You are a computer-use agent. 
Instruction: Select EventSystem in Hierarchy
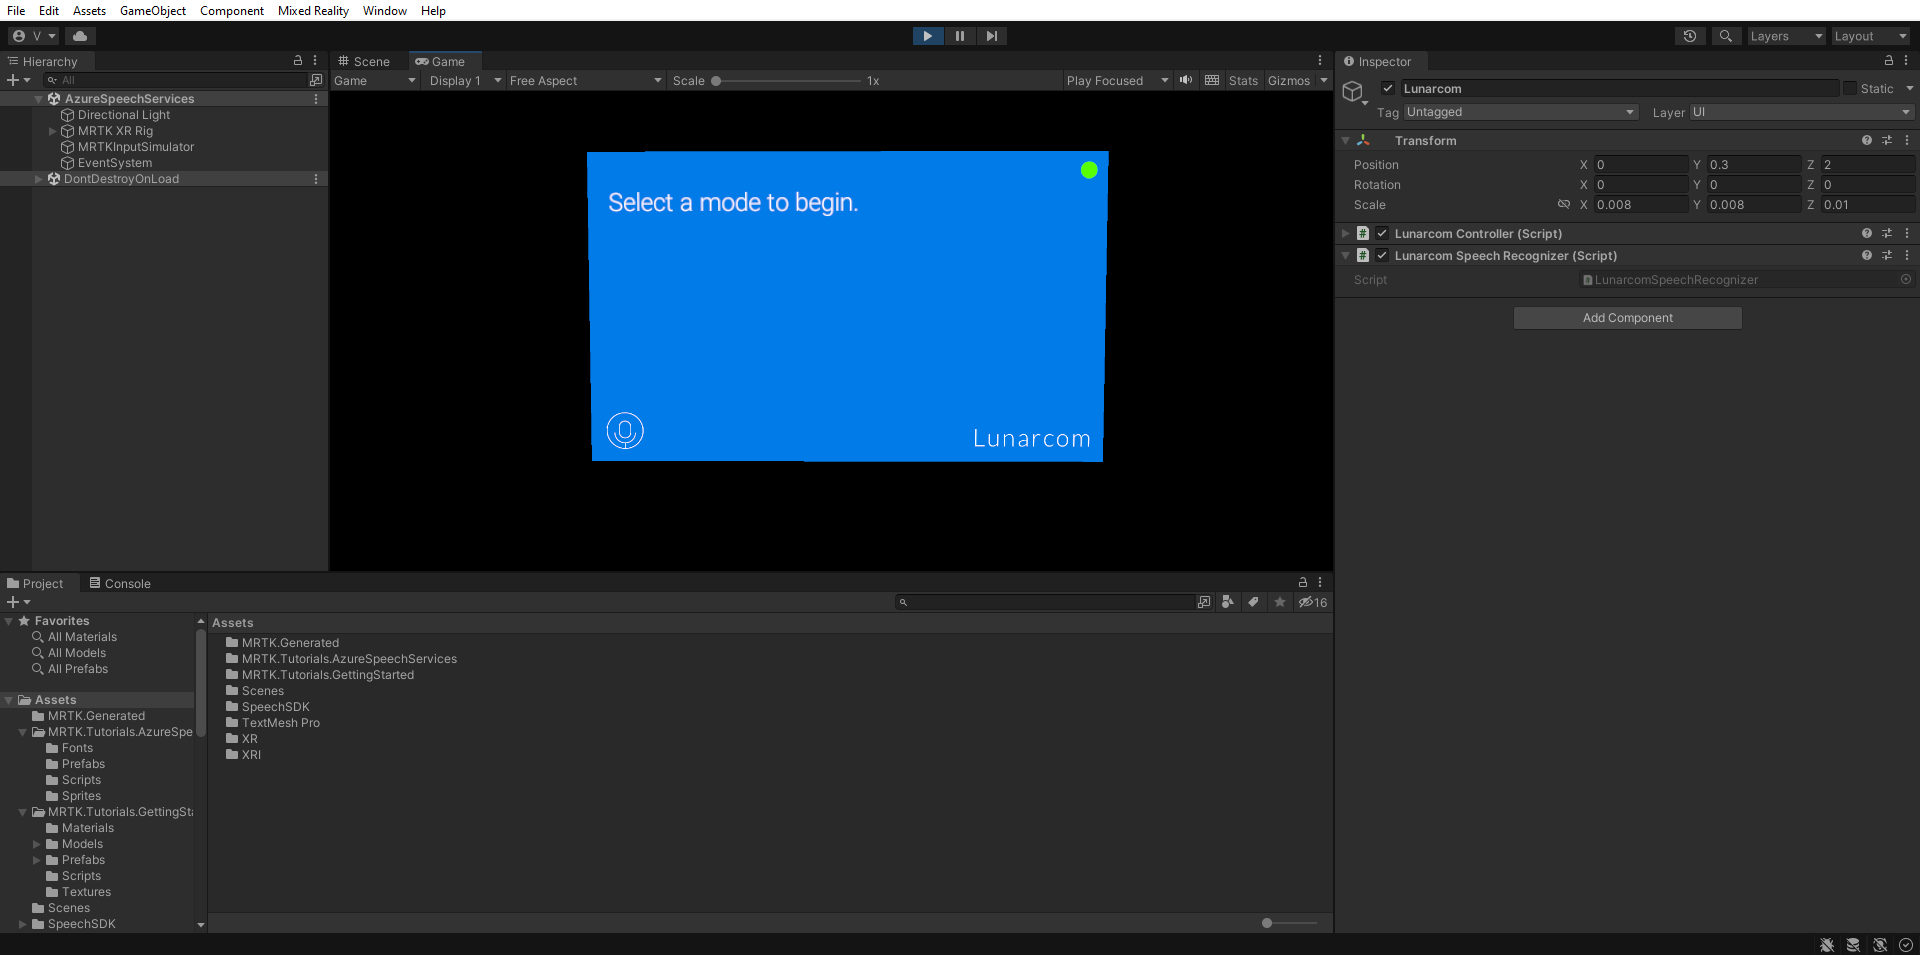(x=115, y=163)
